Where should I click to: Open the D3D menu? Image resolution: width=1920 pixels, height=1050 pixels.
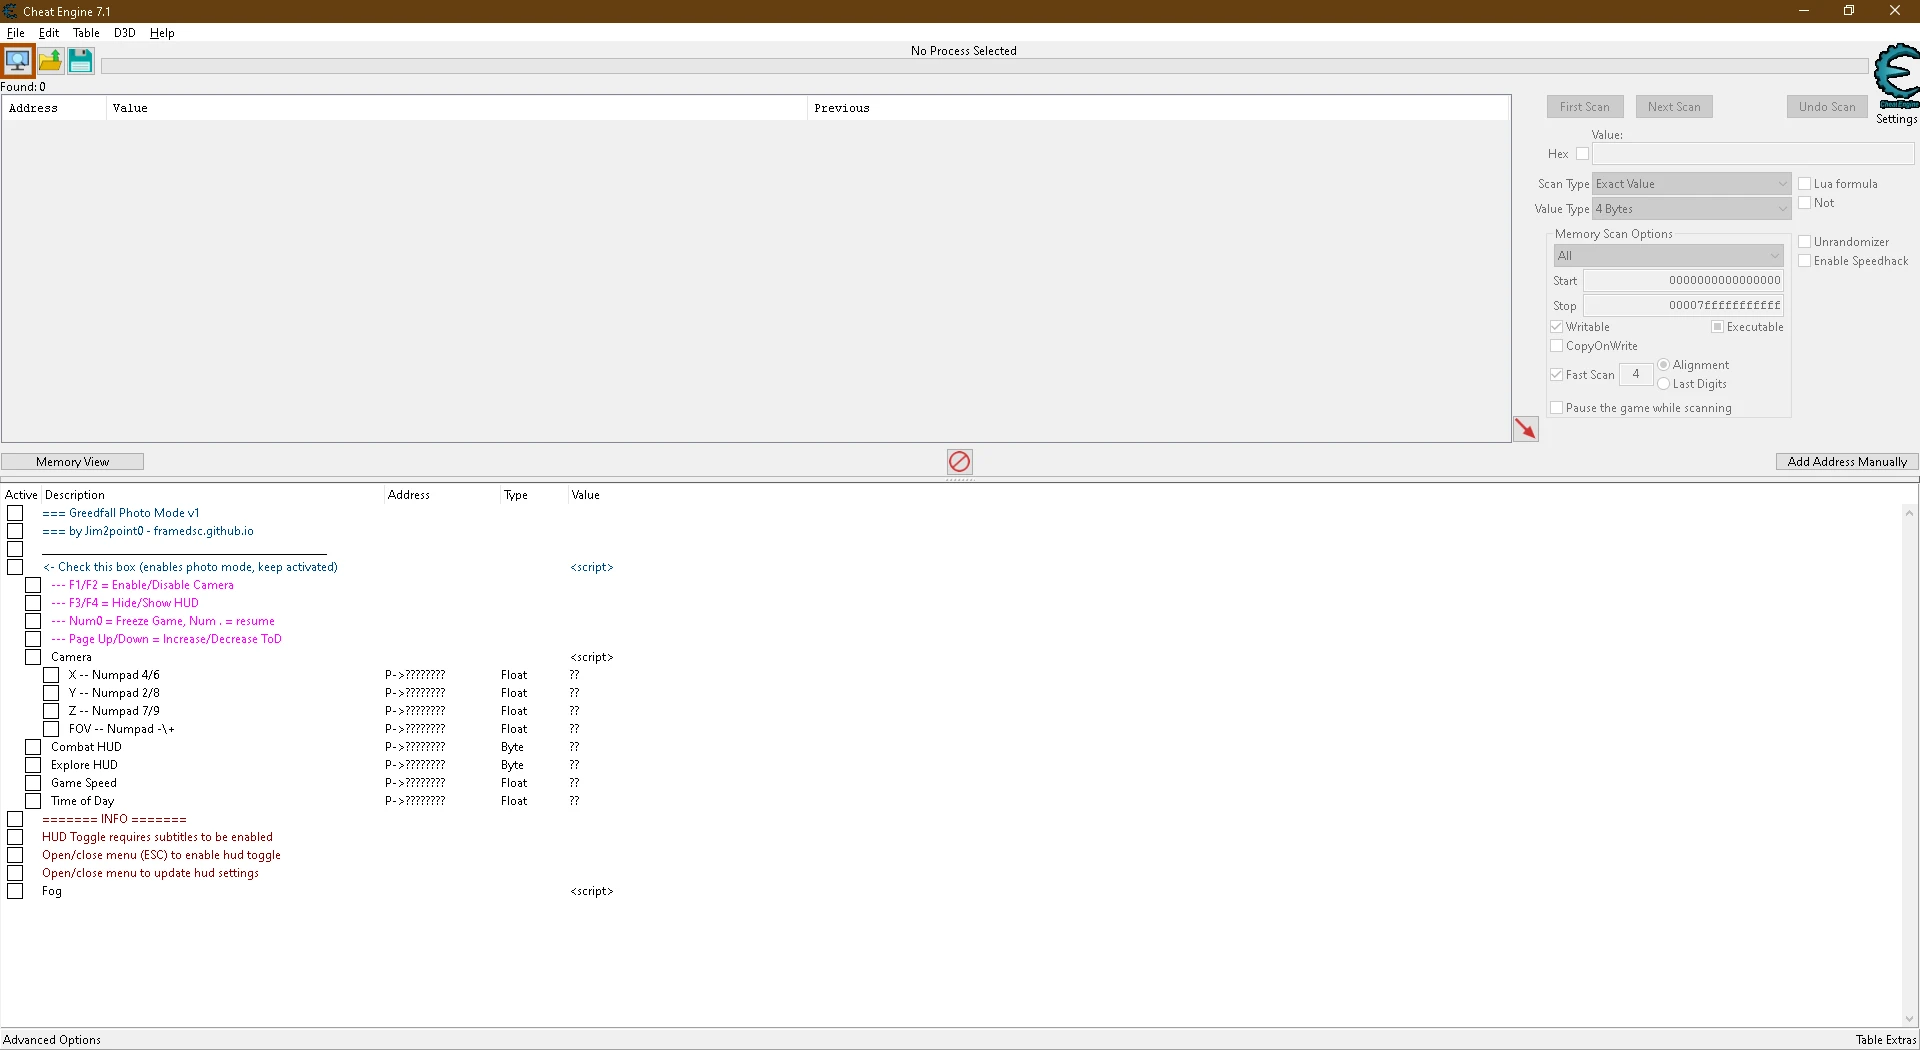point(124,33)
